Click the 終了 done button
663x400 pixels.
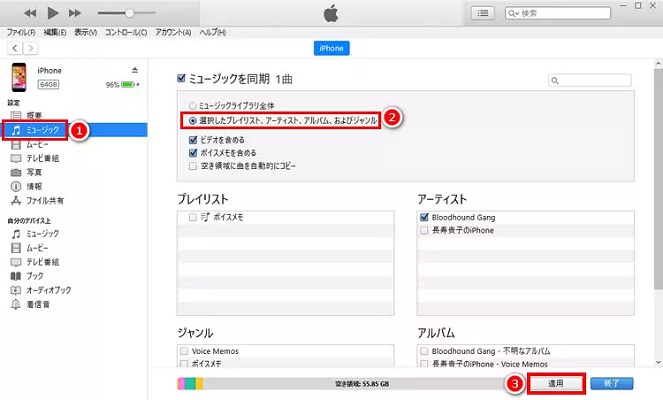click(612, 384)
